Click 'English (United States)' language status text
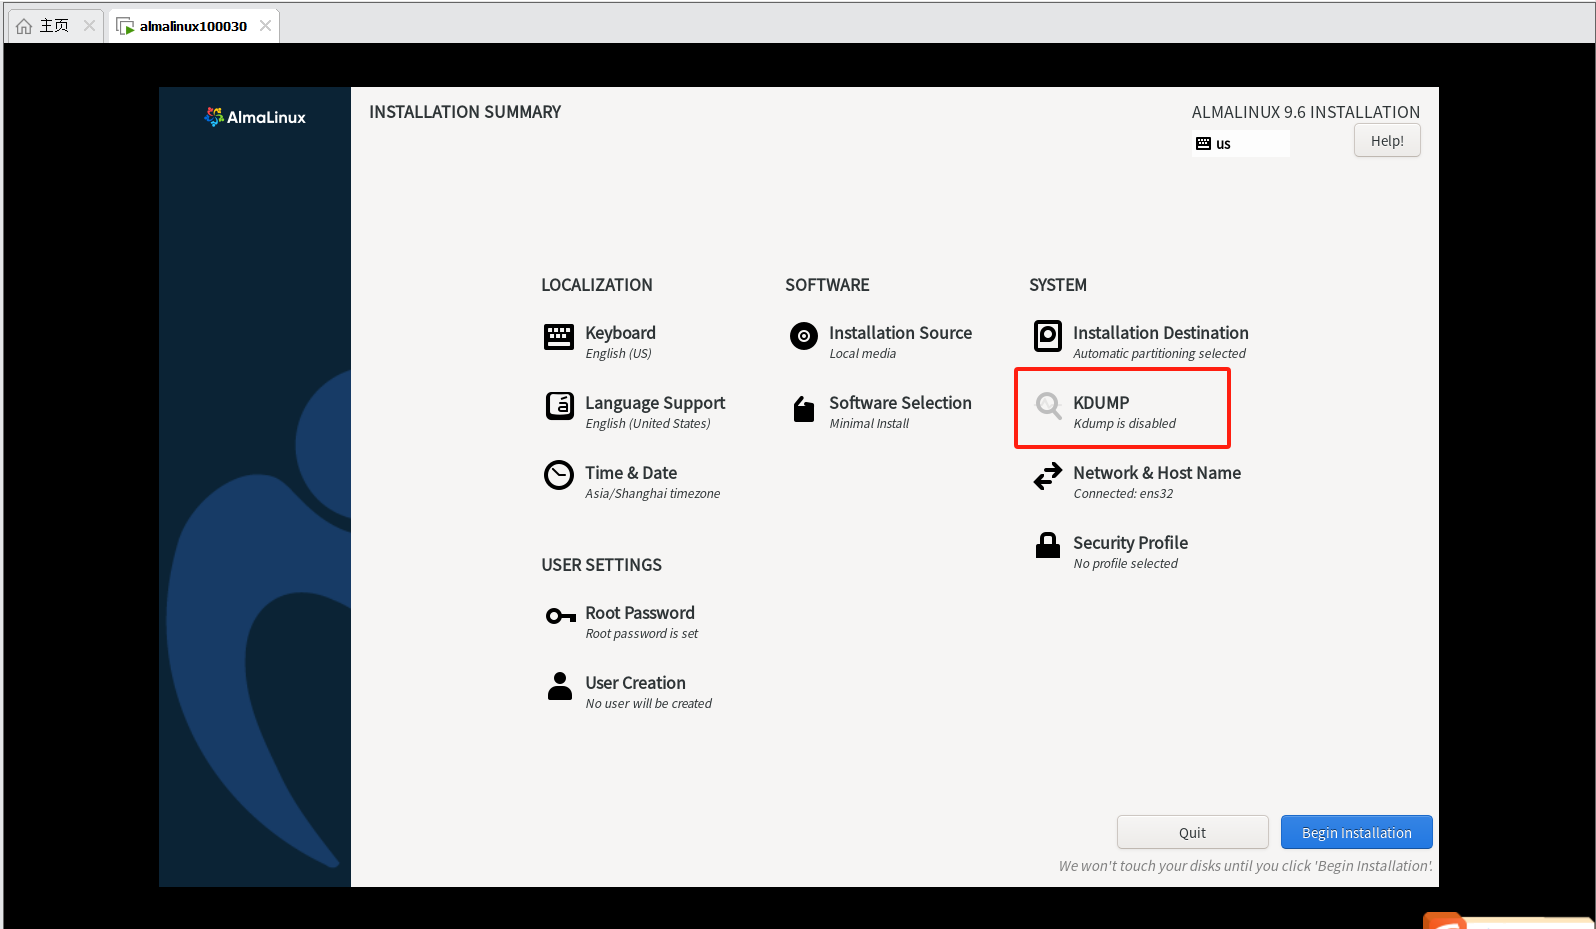The image size is (1596, 929). click(648, 424)
